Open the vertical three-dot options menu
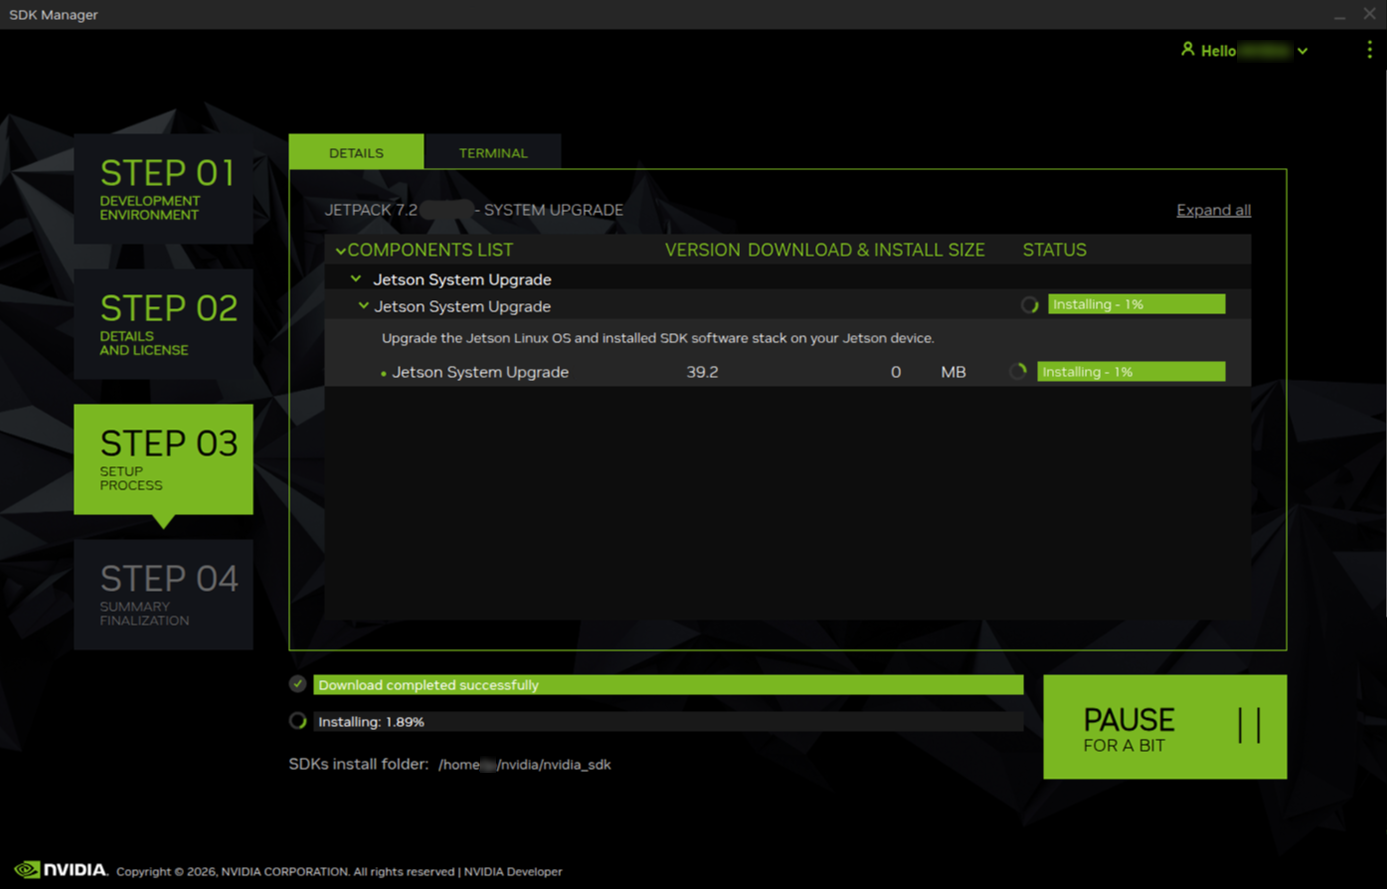This screenshot has height=889, width=1387. pos(1369,50)
